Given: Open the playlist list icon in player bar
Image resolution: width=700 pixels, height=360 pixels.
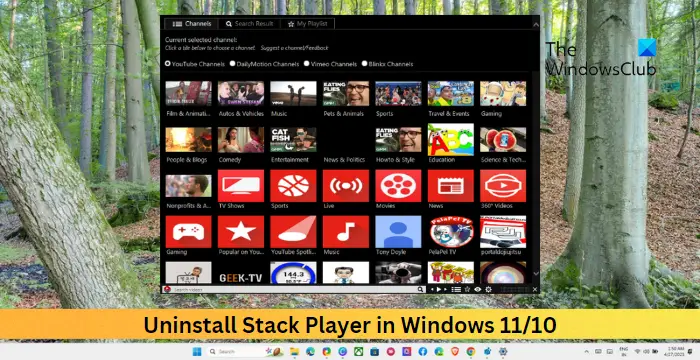Looking at the screenshot, I should [456, 289].
